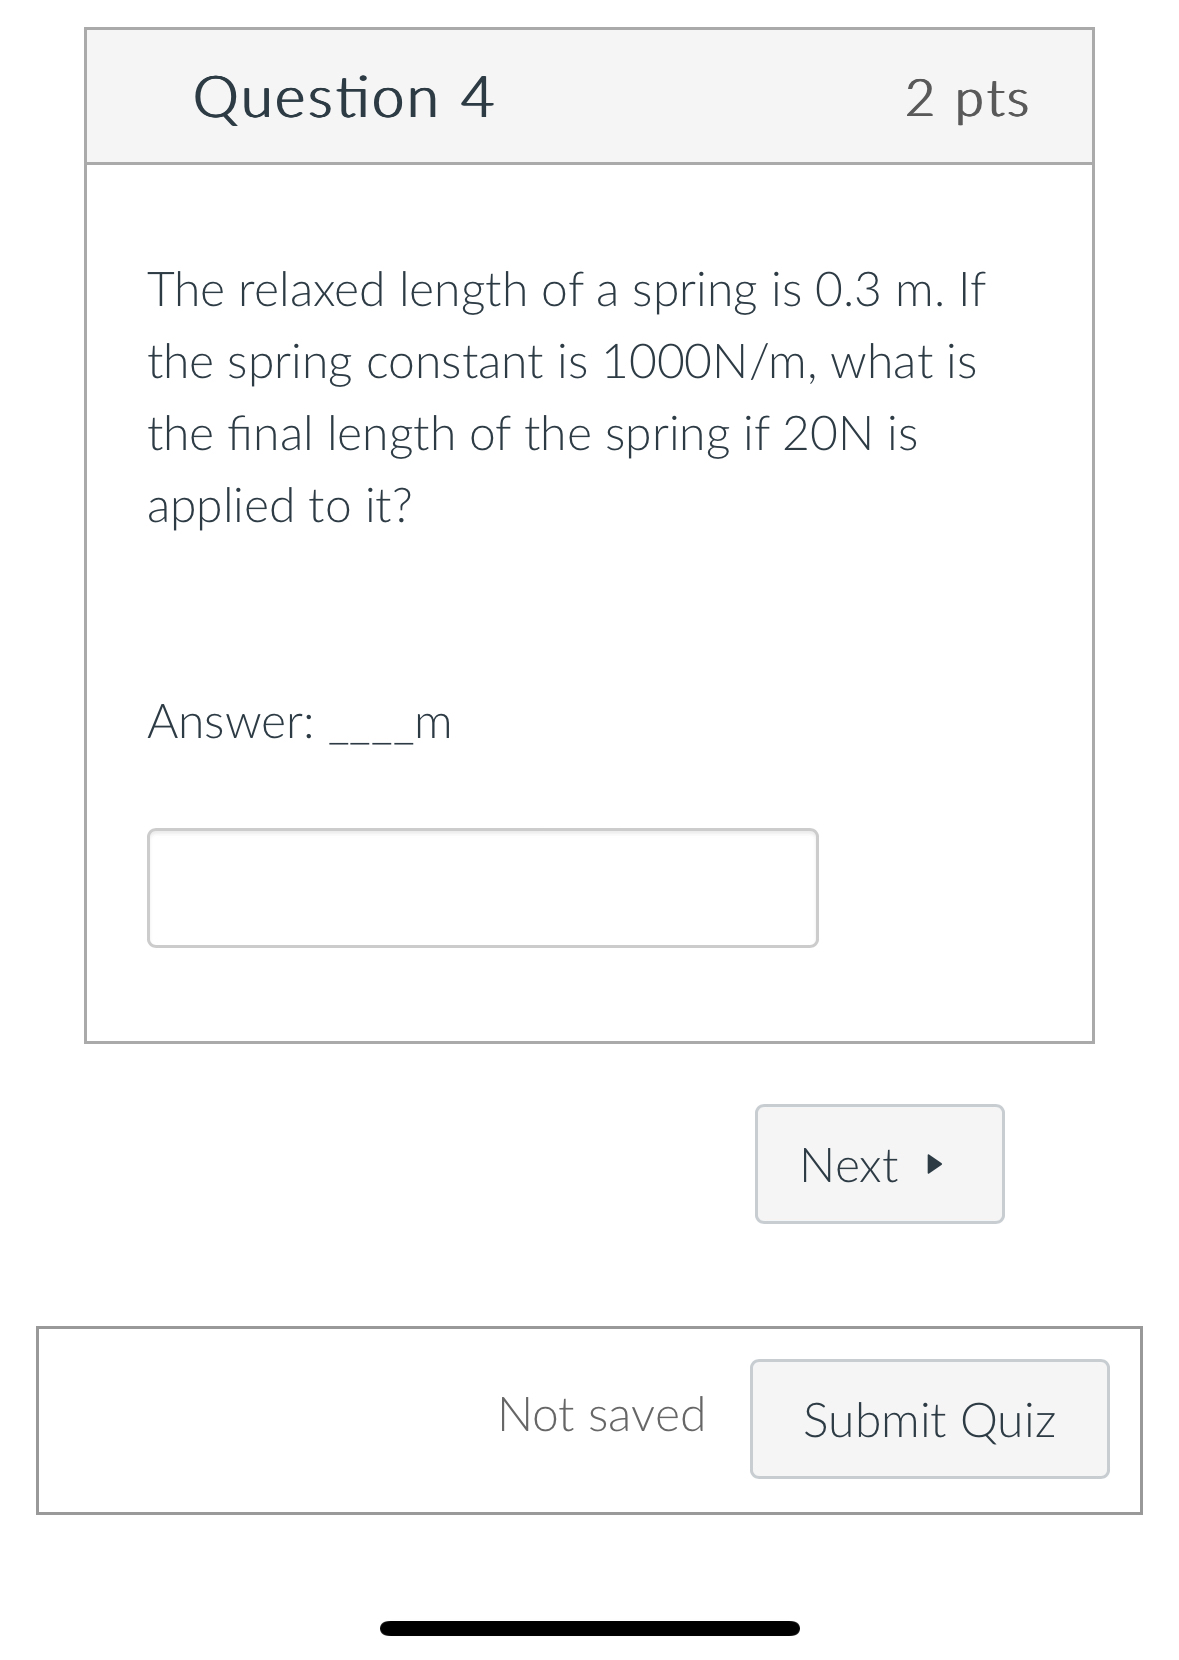The height and width of the screenshot is (1660, 1179).
Task: Click below the answer box inside the card
Action: [x=590, y=995]
